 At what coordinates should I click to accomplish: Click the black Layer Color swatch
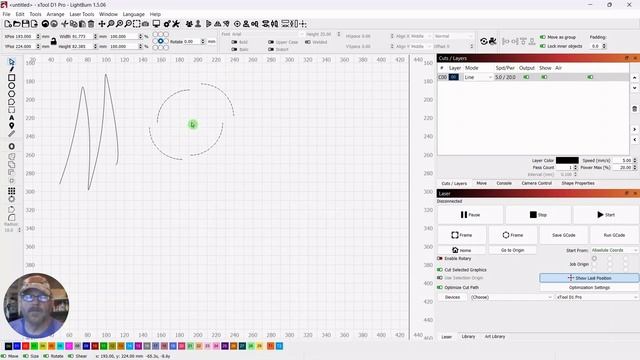pos(567,160)
